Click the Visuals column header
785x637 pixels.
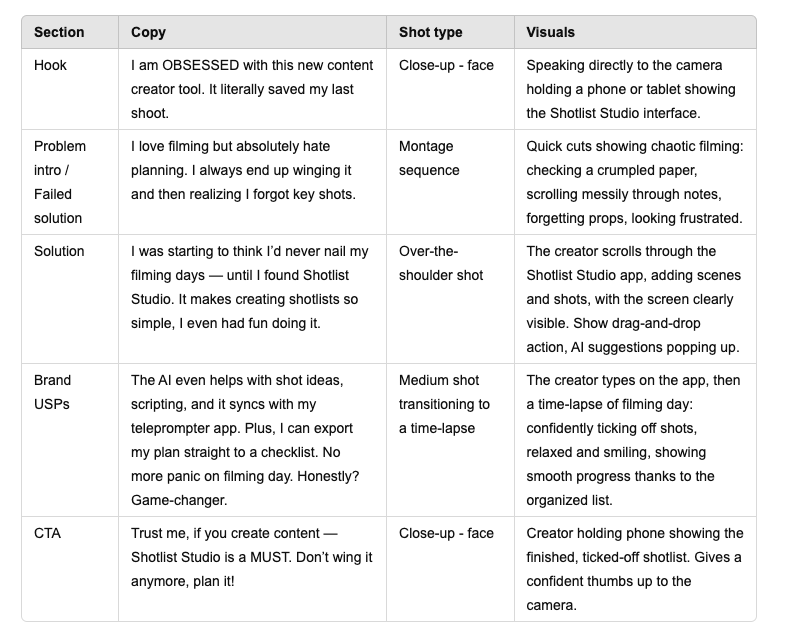pyautogui.click(x=550, y=32)
